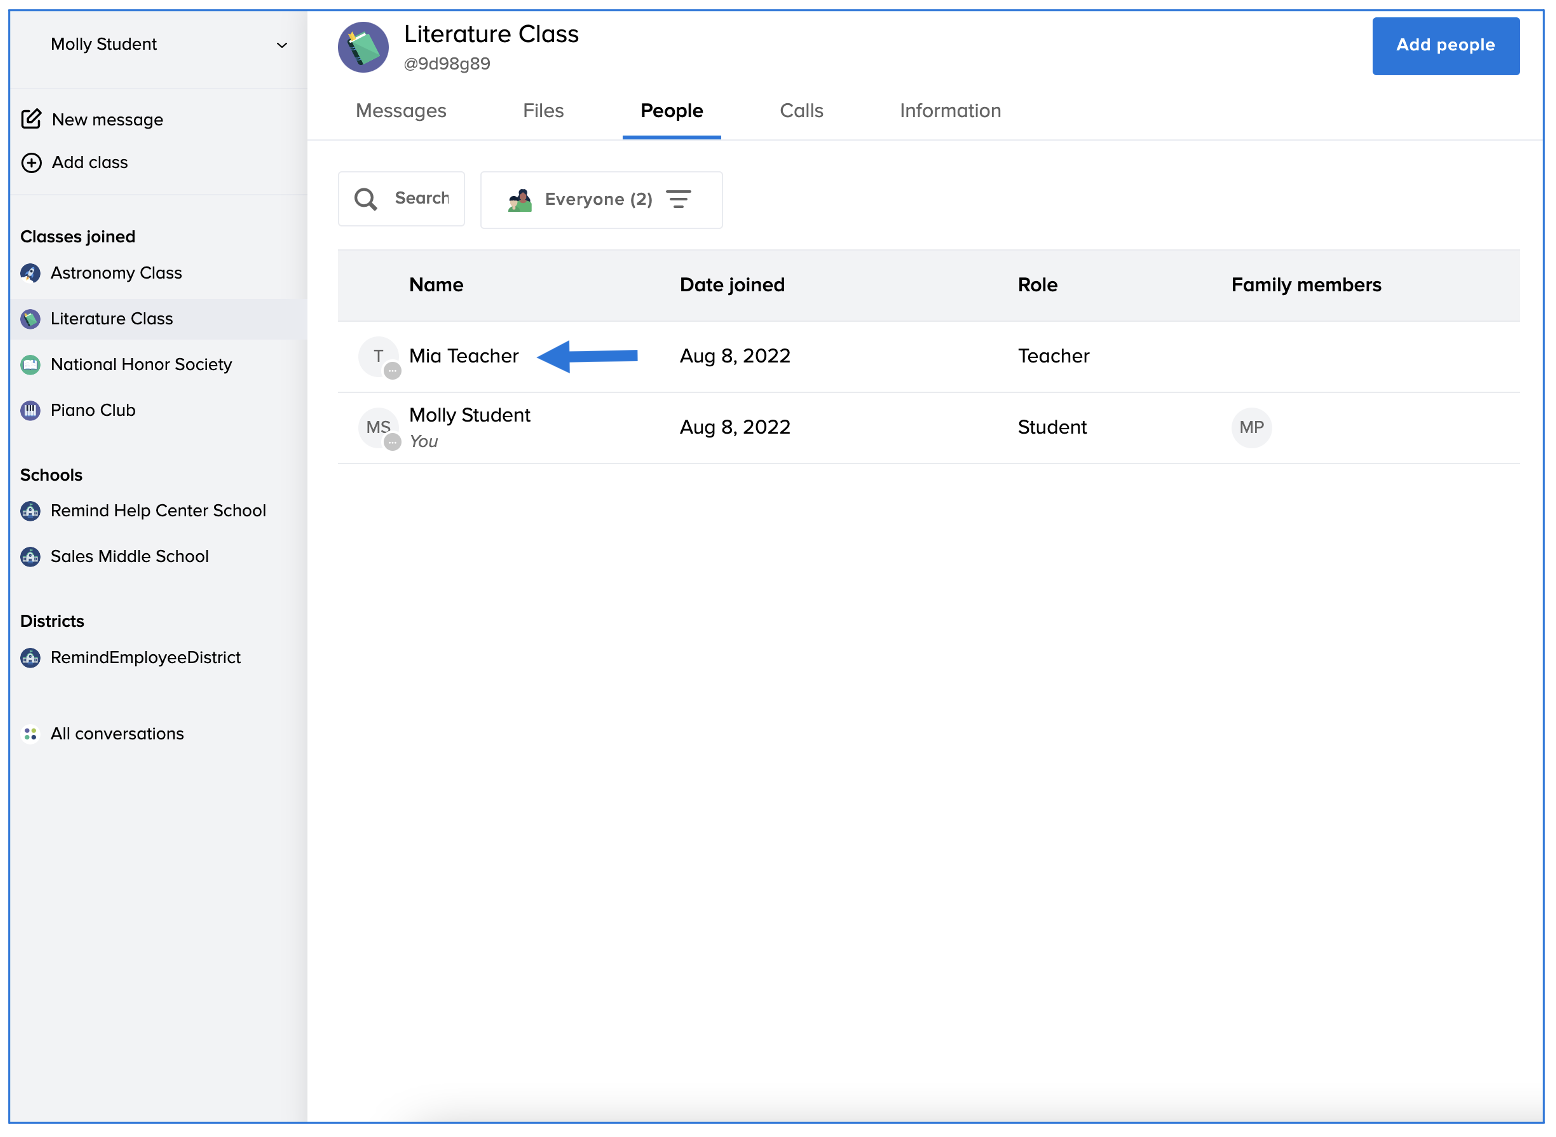1556x1137 pixels.
Task: Click Mia Teacher's T avatar
Action: (x=378, y=357)
